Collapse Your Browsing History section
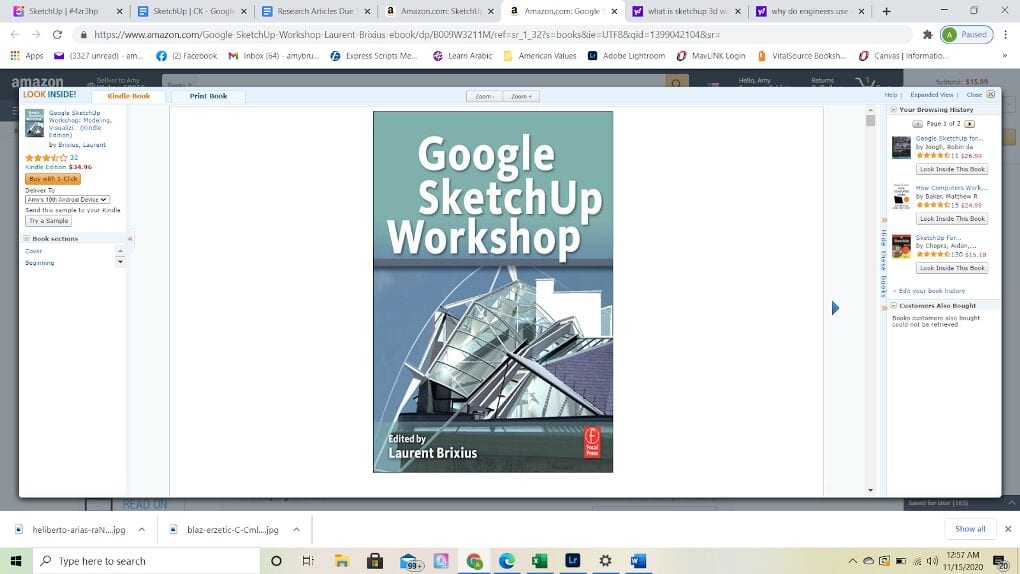Viewport: 1020px width, 574px height. click(893, 109)
